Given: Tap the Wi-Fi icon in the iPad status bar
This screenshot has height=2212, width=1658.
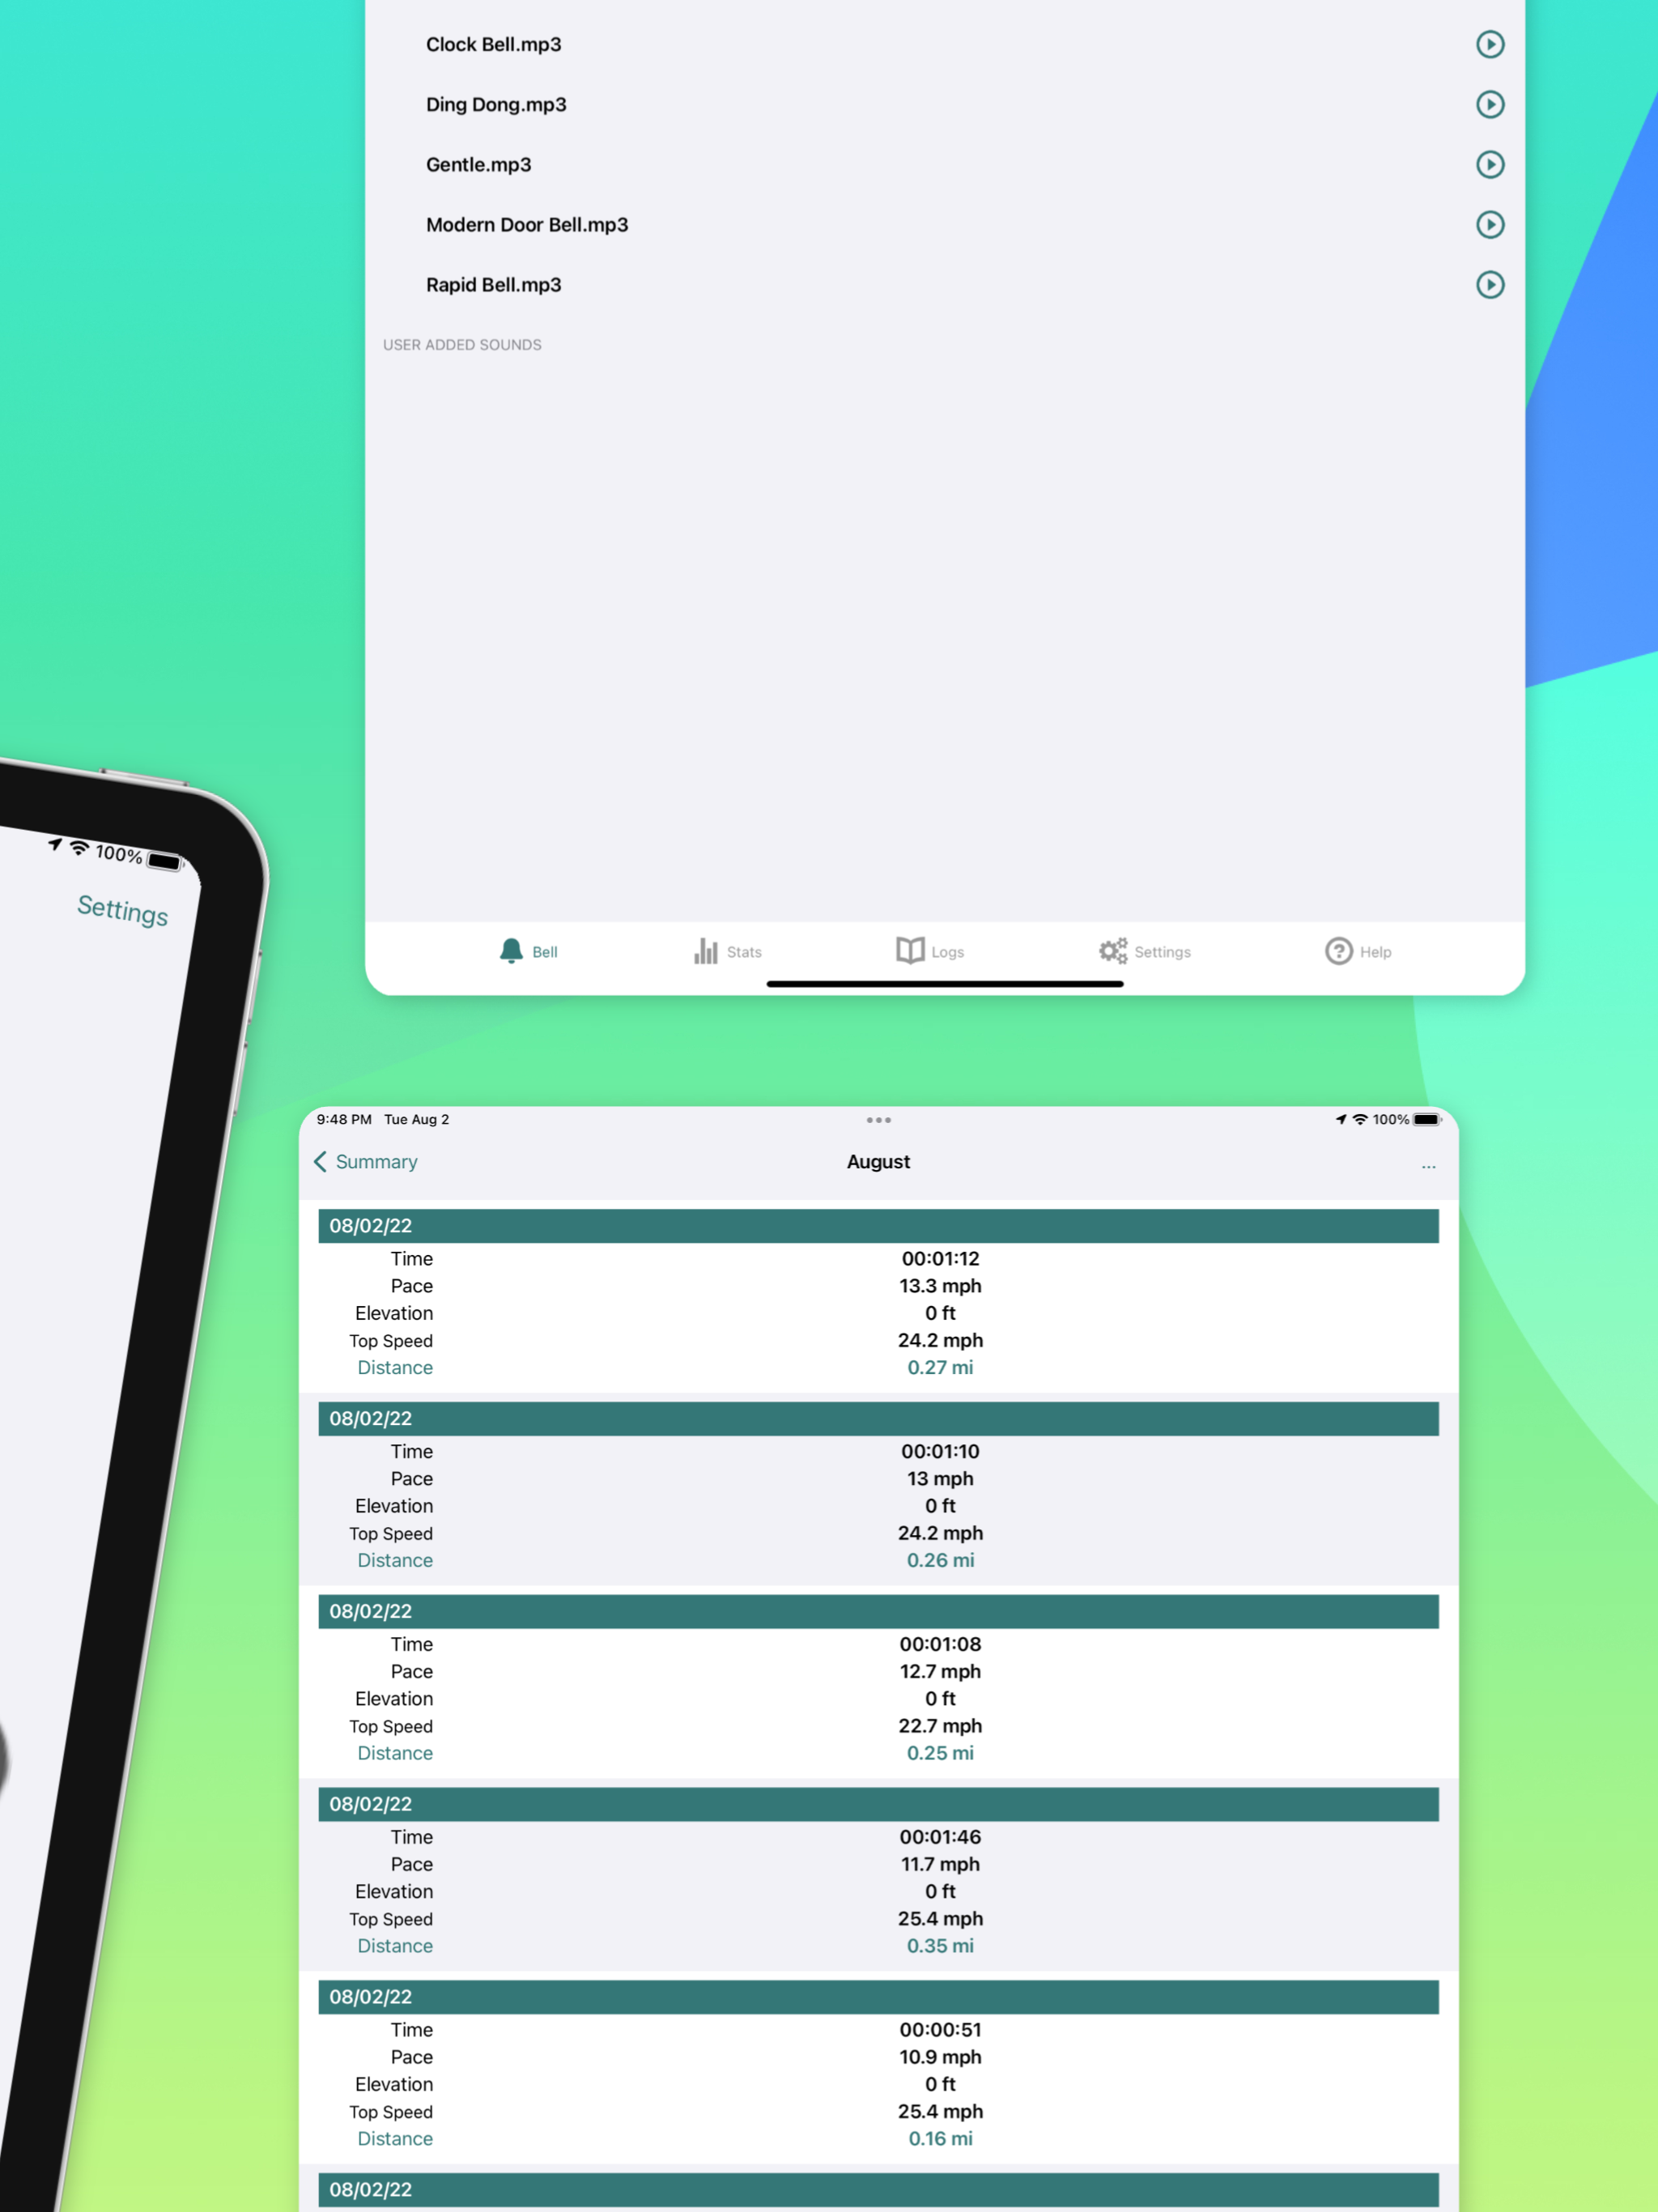Looking at the screenshot, I should [x=1360, y=1120].
